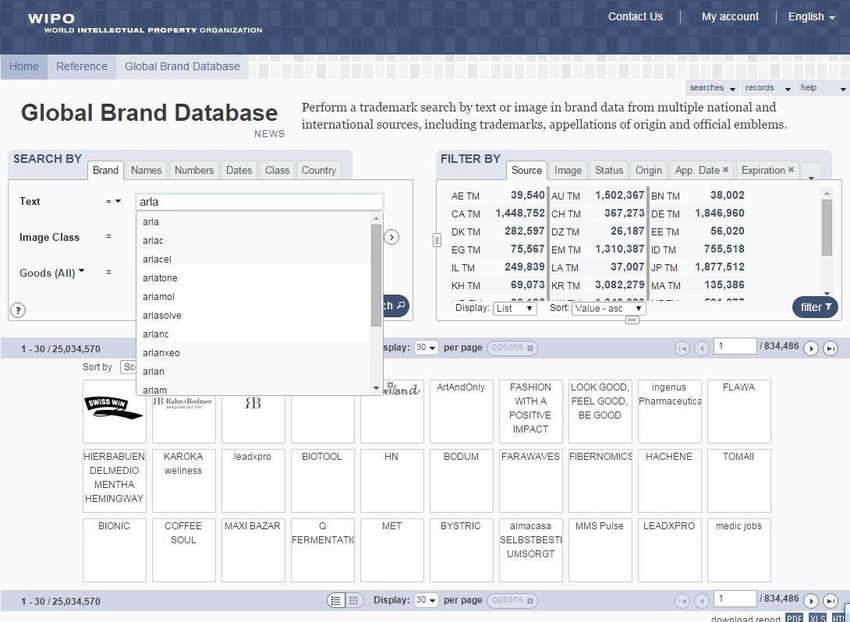The image size is (850, 622).
Task: Go to previous page using bottom pager icon
Action: coord(701,601)
